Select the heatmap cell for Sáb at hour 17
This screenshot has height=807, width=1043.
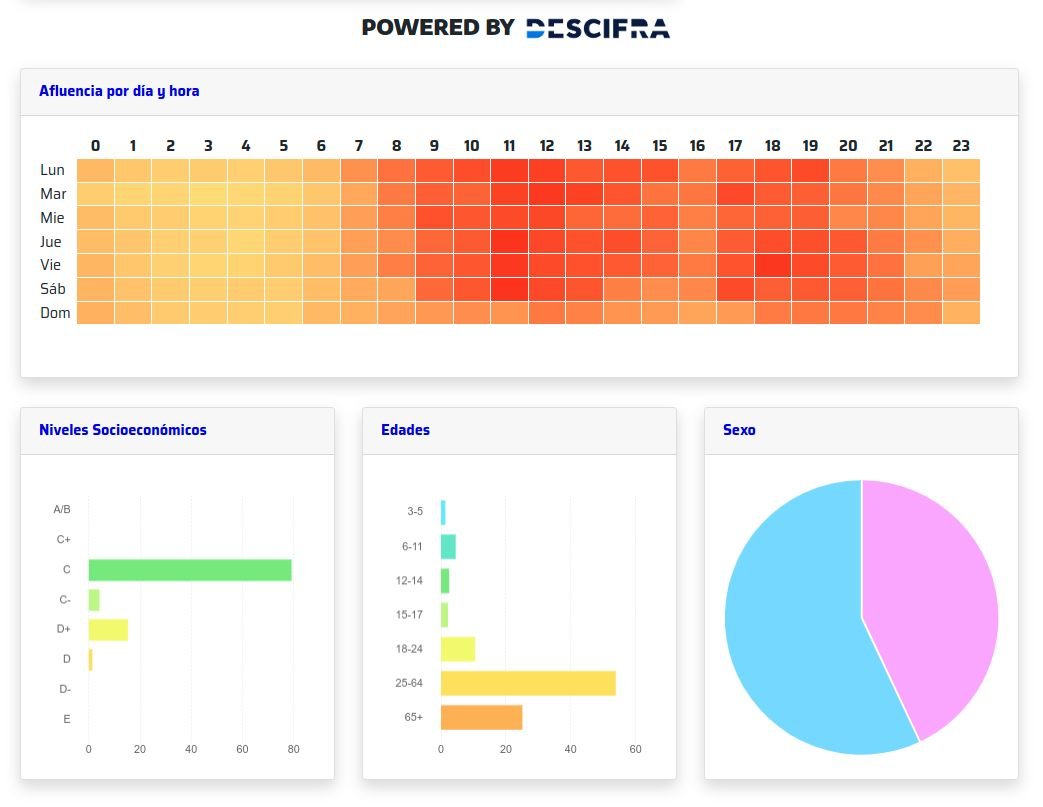[735, 289]
